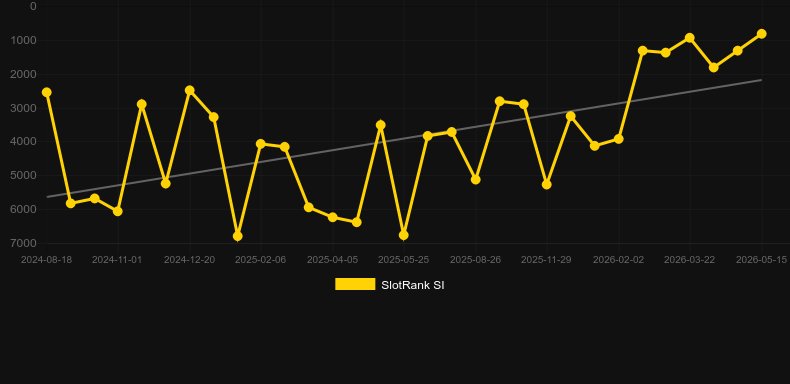Select the data point for 2025-04-05
Viewport: 790px width, 384px height.
[333, 217]
